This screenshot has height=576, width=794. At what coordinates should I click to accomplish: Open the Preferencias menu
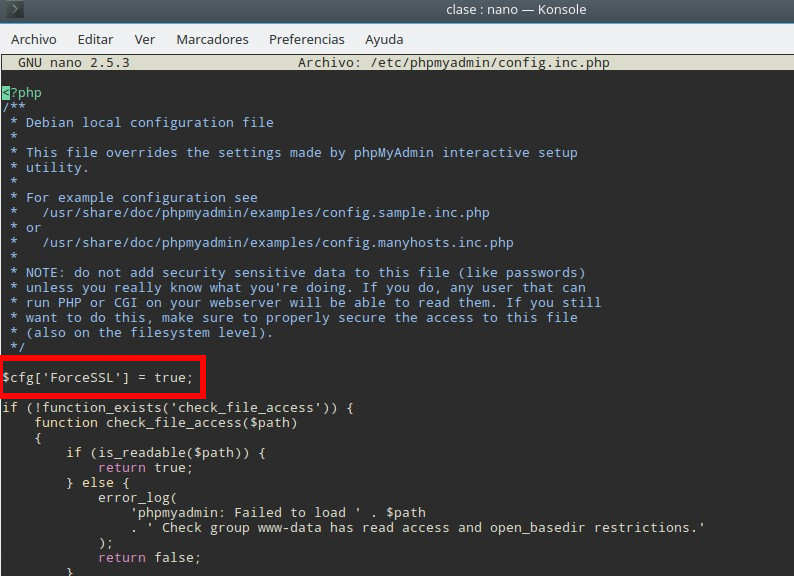point(306,40)
